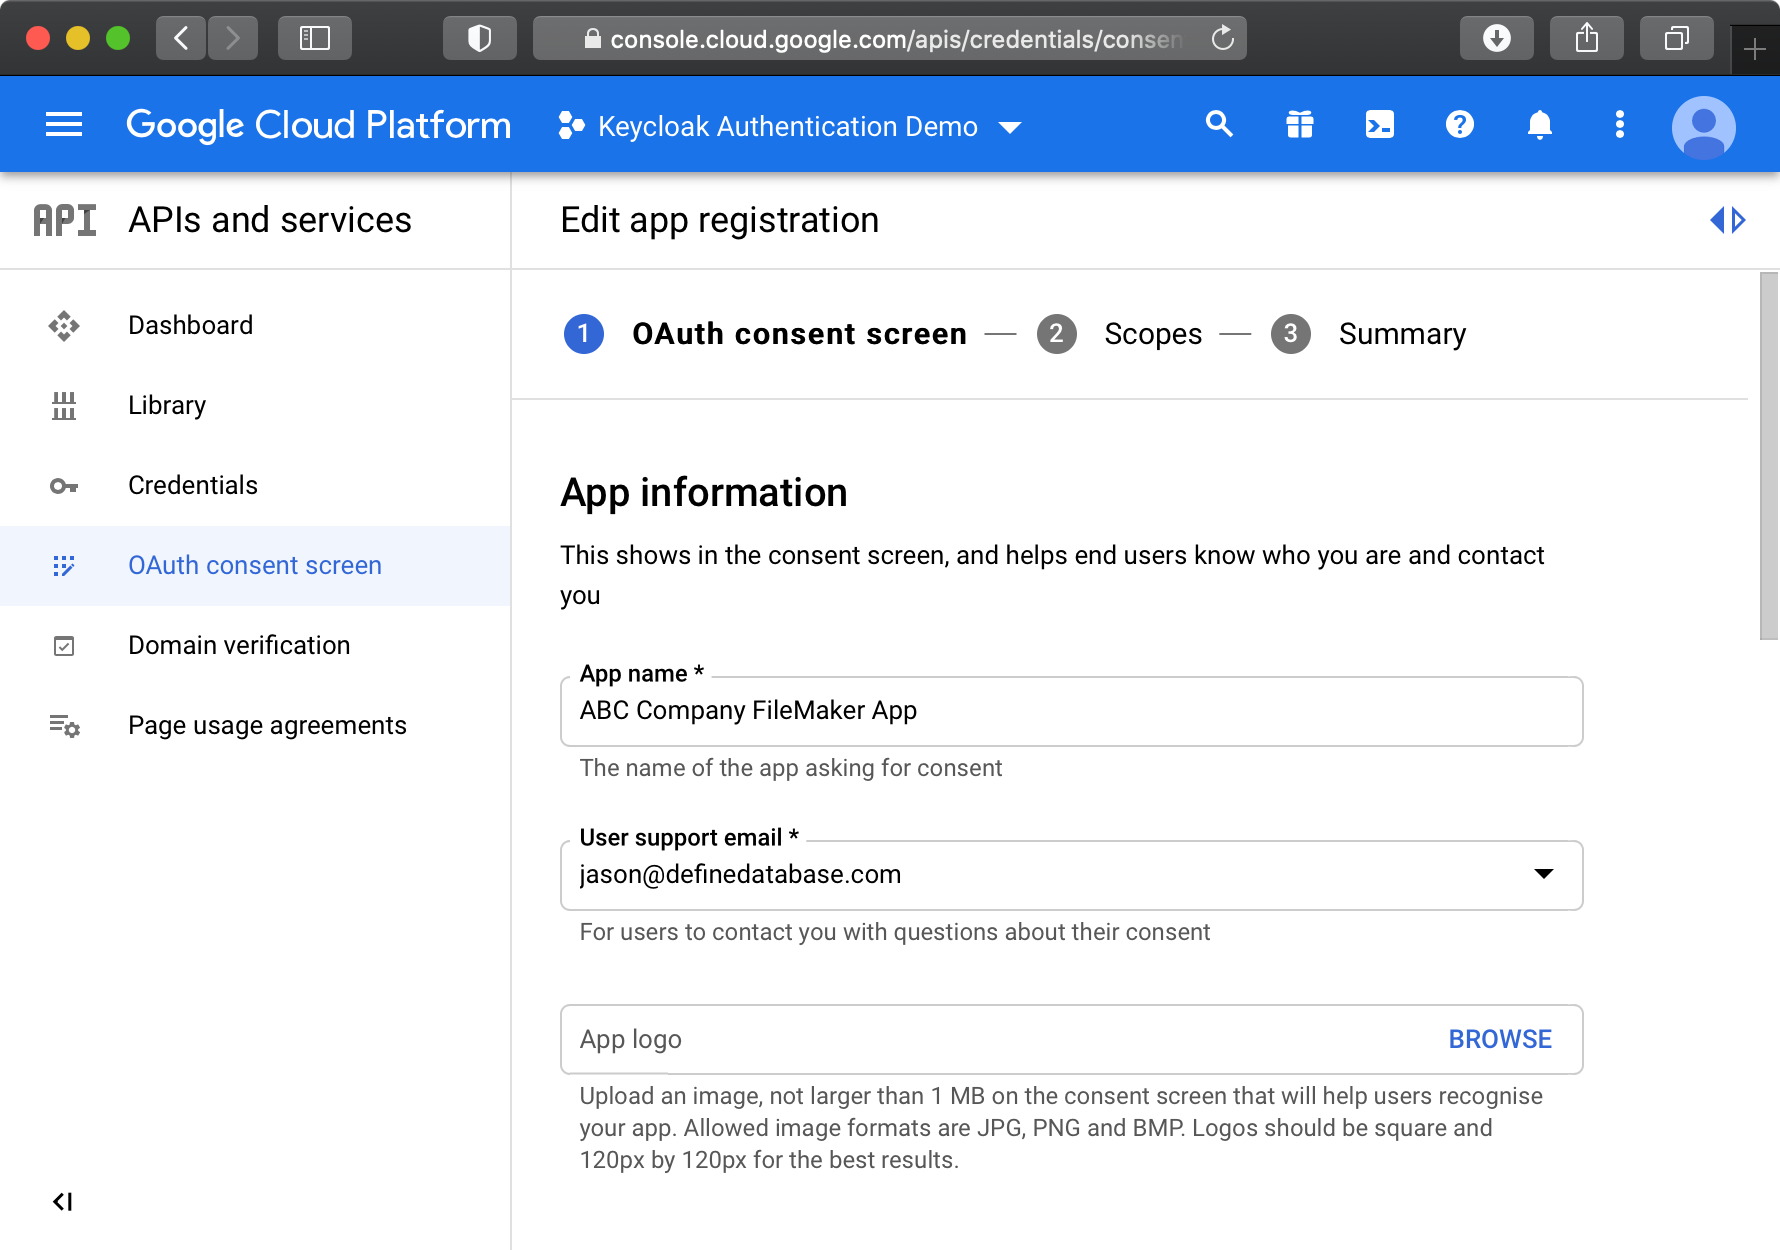The width and height of the screenshot is (1780, 1250).
Task: Open Domain verification section
Action: [239, 645]
